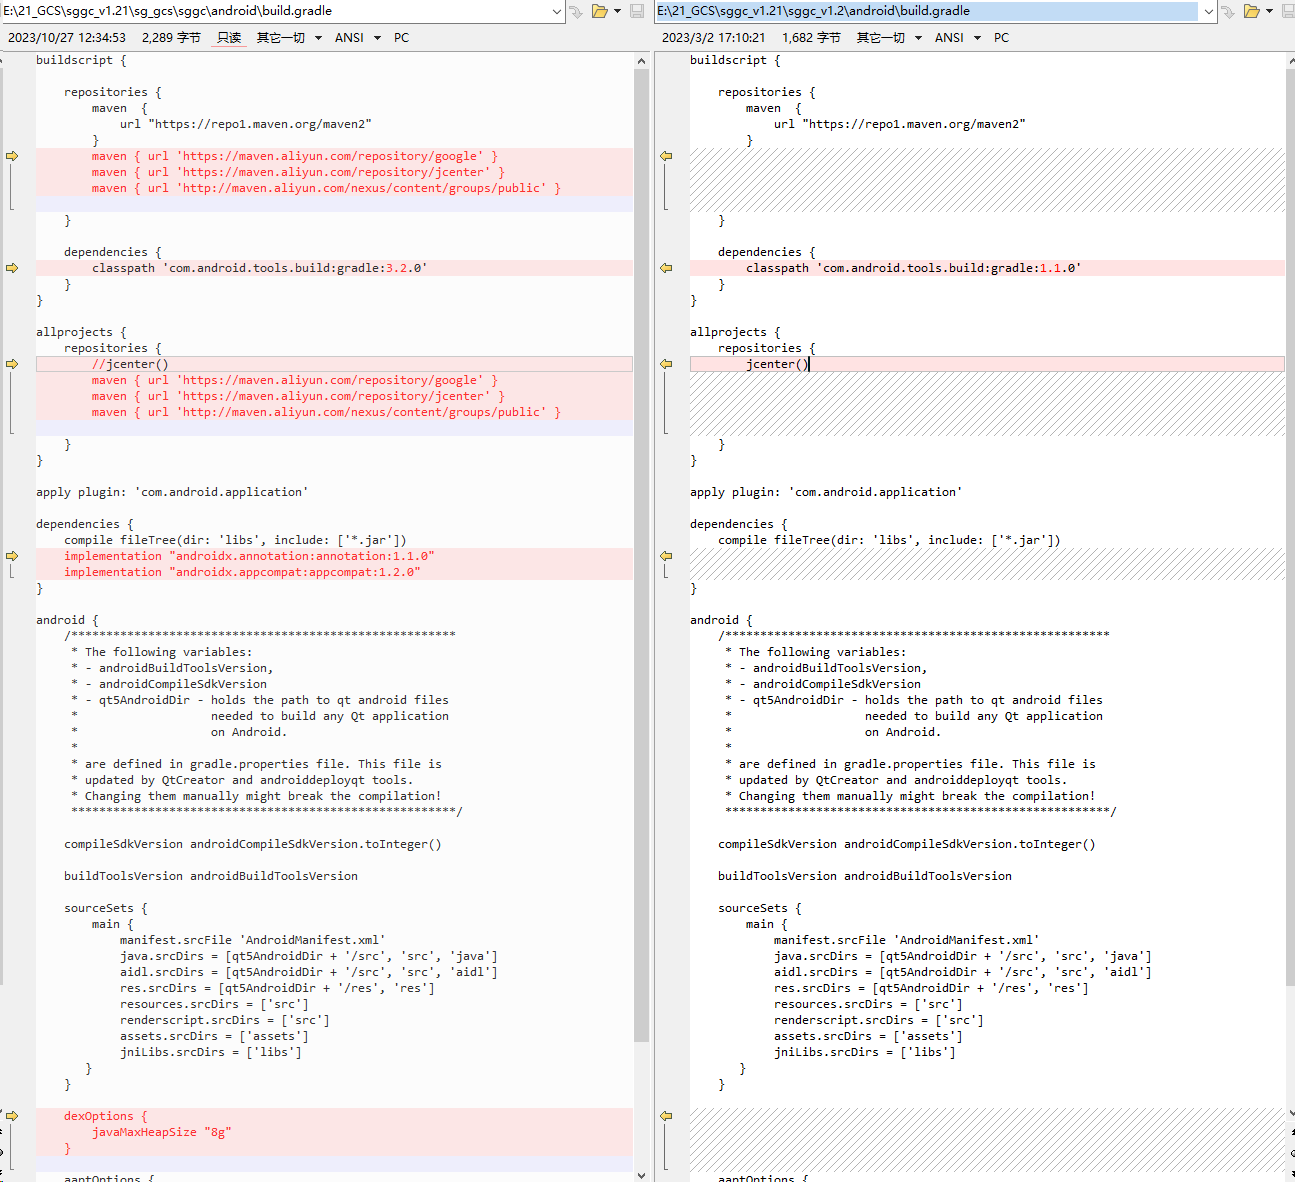Click right file size 1,682 字节
Image resolution: width=1295 pixels, height=1182 pixels.
pos(811,38)
